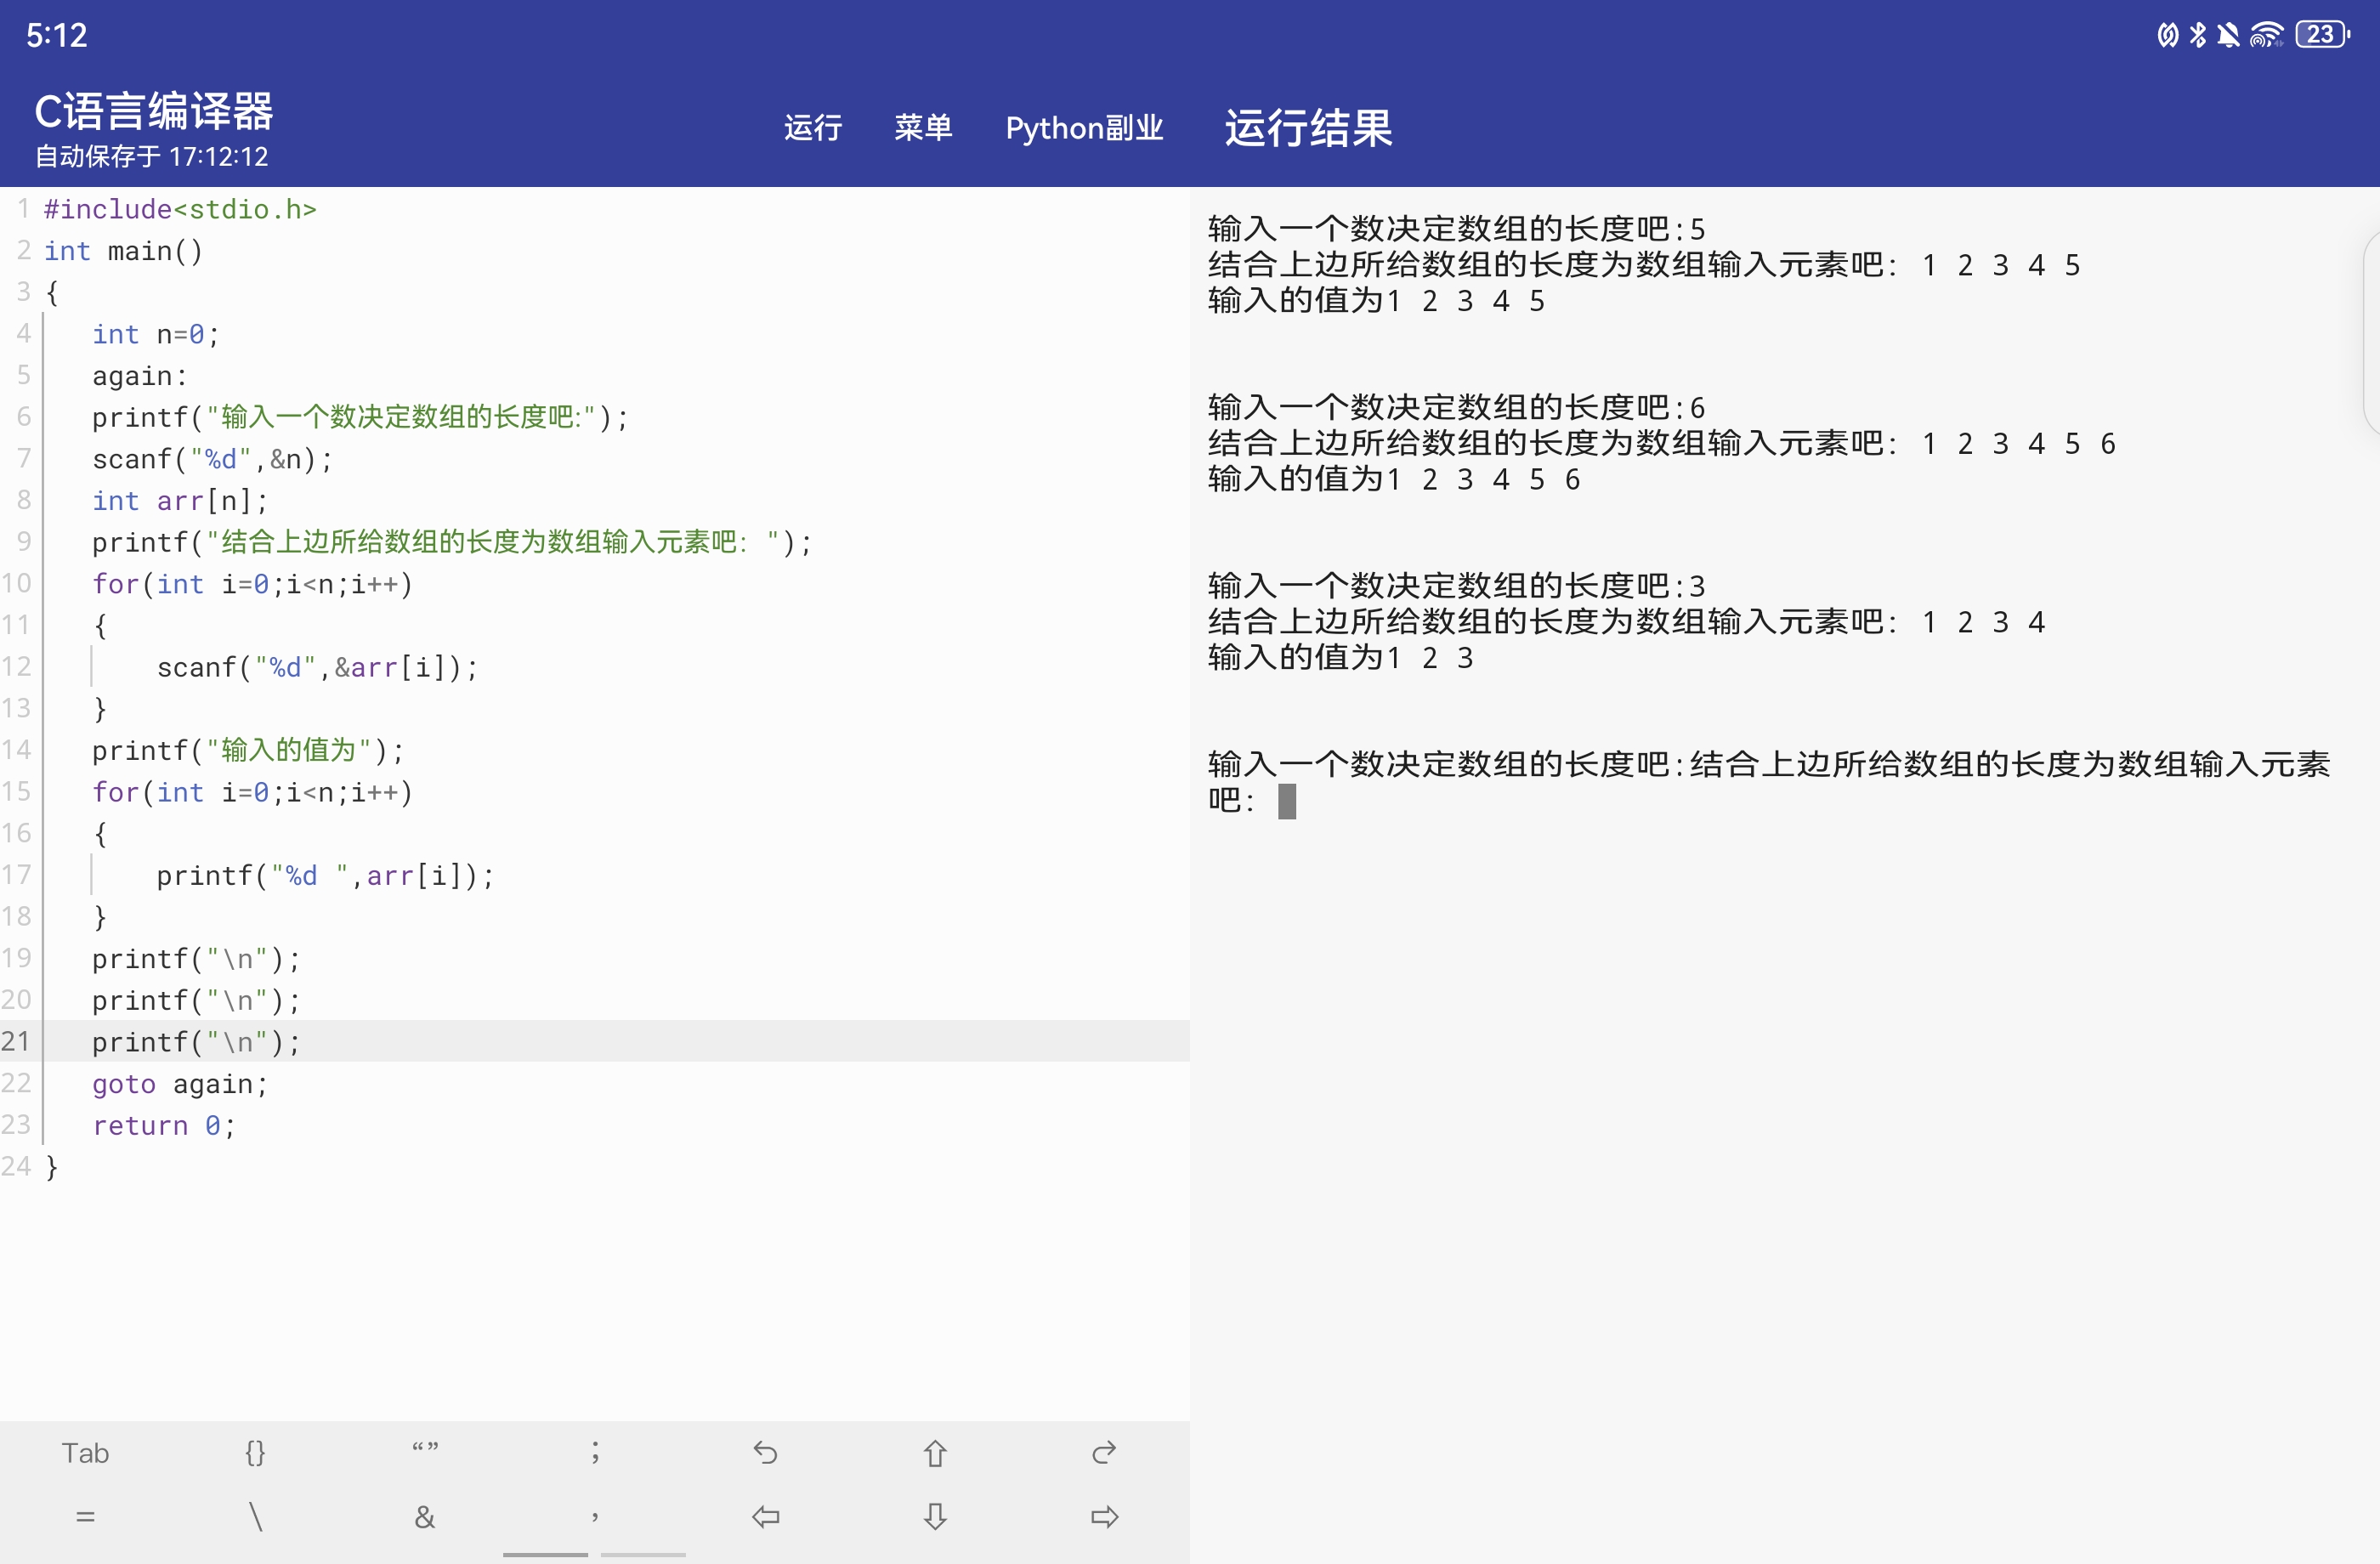Run the program with 运行
The image size is (2380, 1564).
coord(812,128)
